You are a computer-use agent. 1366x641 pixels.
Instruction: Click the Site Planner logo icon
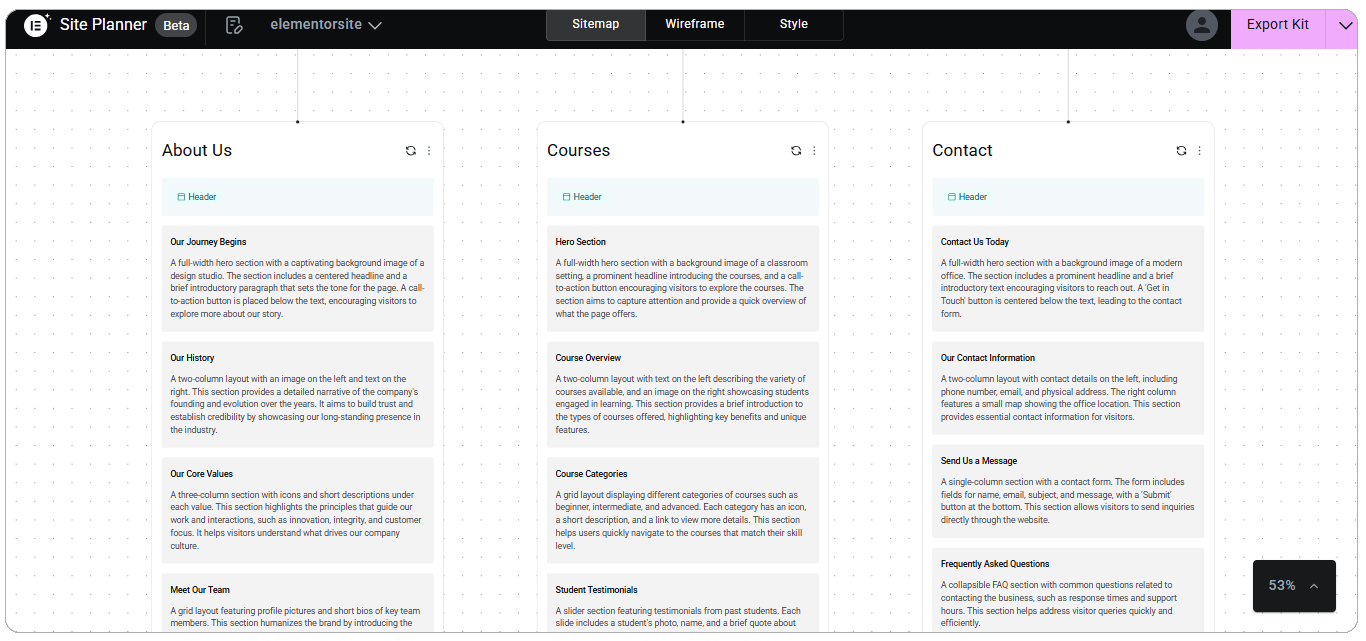point(36,24)
